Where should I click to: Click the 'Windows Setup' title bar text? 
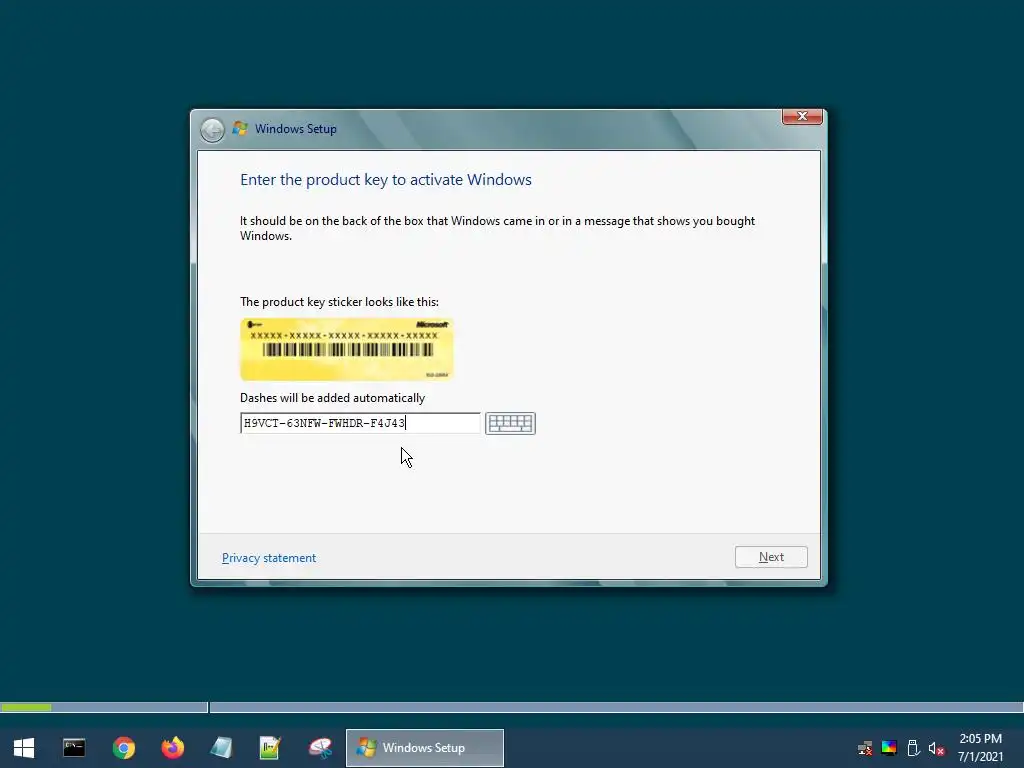(295, 129)
